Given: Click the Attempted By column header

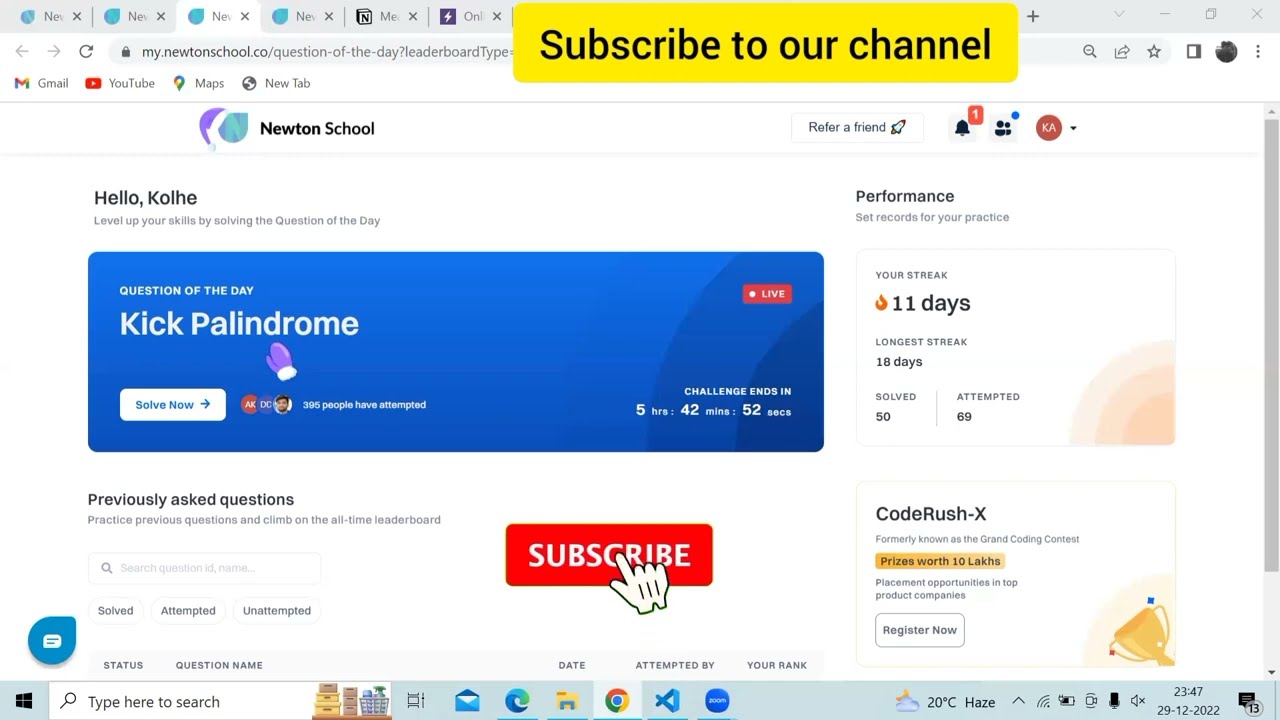Looking at the screenshot, I should pyautogui.click(x=675, y=665).
